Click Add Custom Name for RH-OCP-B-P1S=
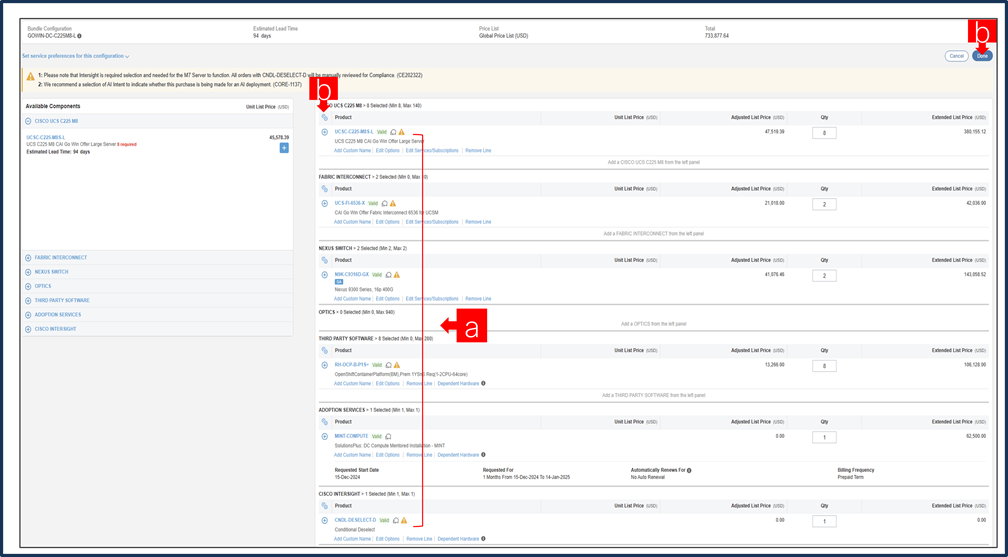Viewport: 1008px width, 557px height. point(352,383)
